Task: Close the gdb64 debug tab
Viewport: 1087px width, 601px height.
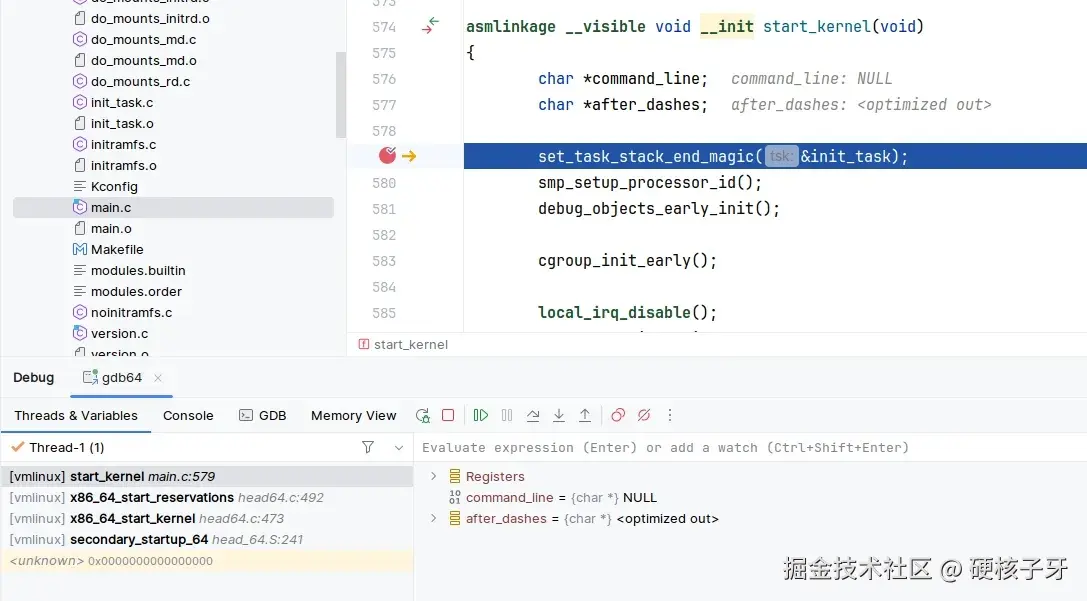Action: click(158, 378)
